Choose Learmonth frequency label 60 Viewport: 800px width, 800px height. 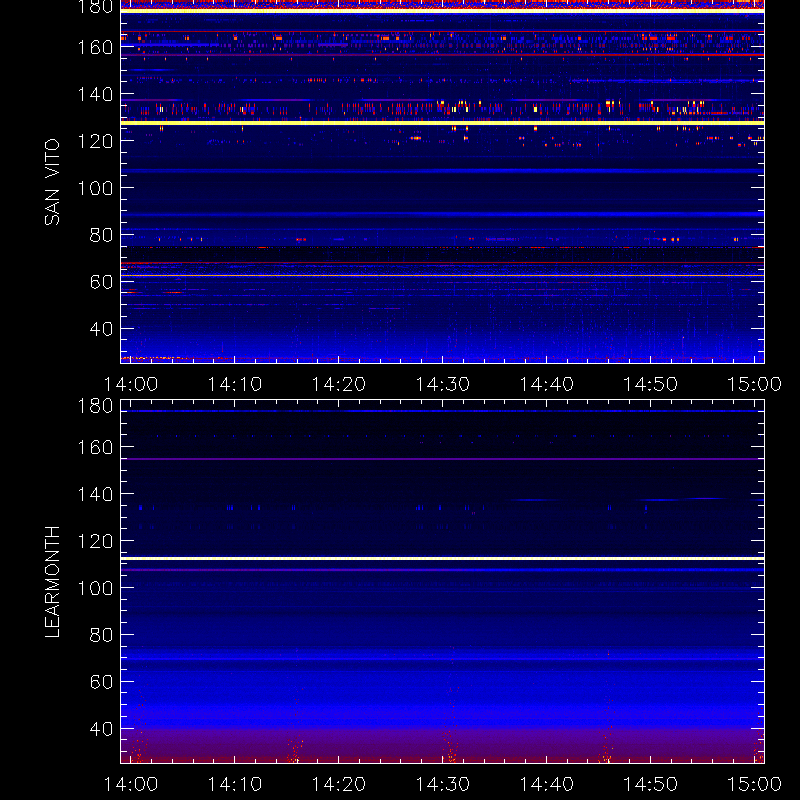tap(101, 682)
